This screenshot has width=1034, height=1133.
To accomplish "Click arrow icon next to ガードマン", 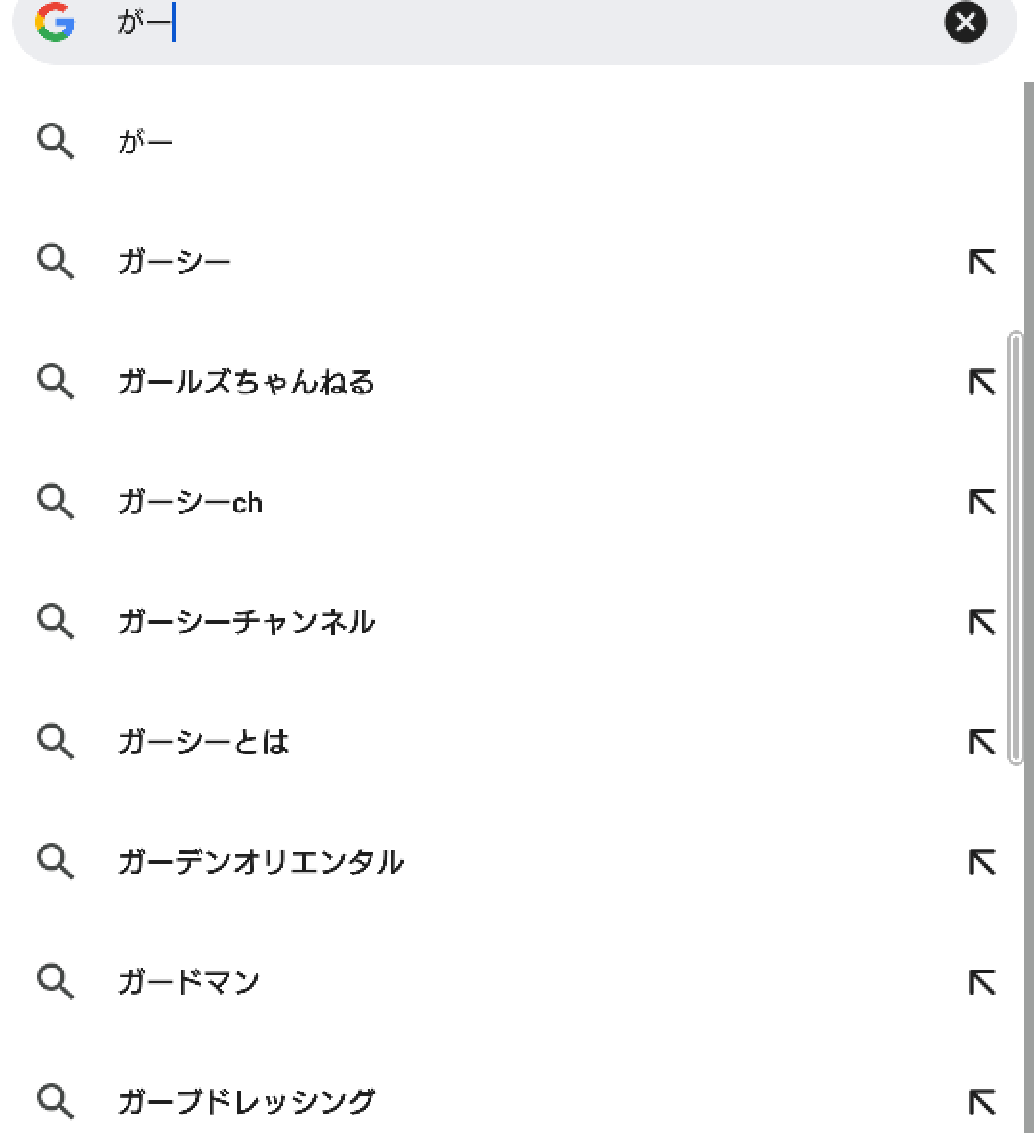I will 982,981.
